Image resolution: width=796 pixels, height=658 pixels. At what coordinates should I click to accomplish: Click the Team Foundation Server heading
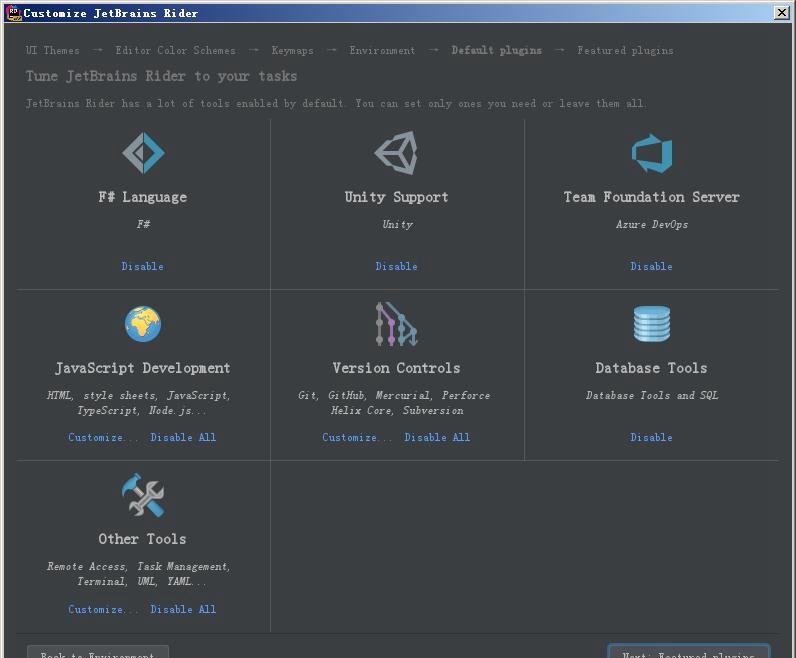coord(651,197)
